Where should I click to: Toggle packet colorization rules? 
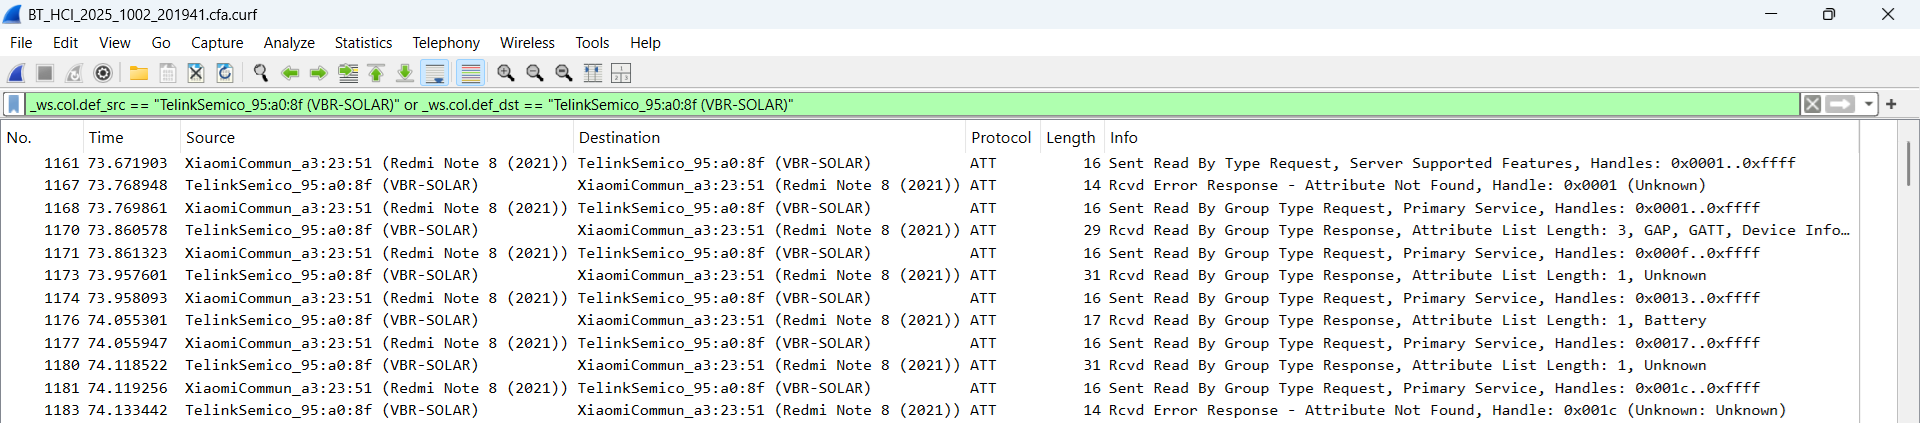(x=470, y=73)
